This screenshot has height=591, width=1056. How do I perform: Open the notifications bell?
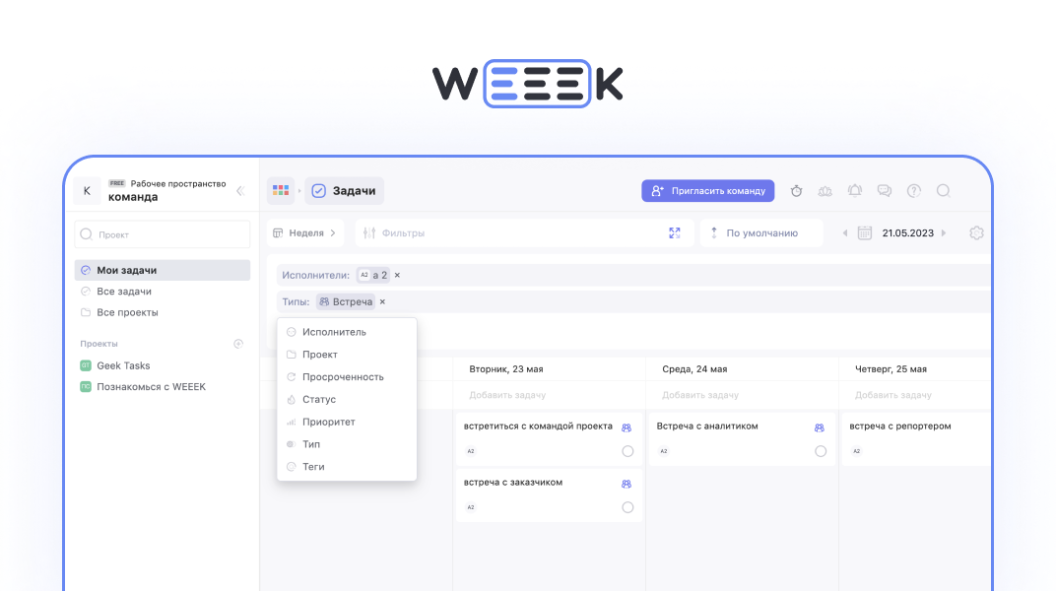pos(855,191)
